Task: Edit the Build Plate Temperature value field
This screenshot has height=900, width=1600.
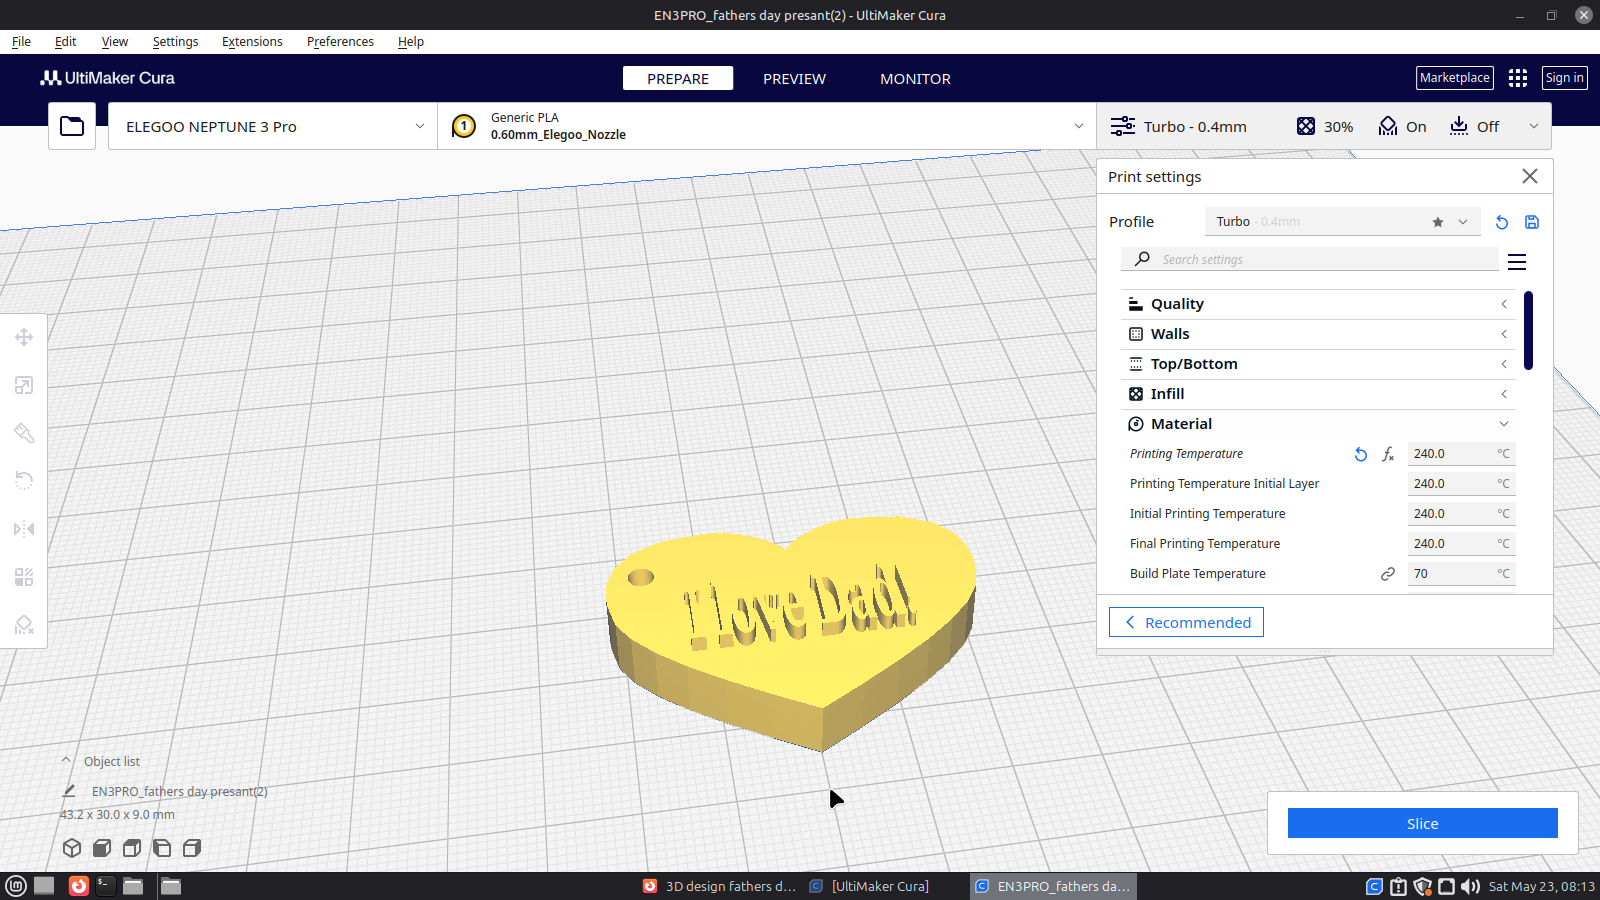Action: pyautogui.click(x=1462, y=574)
